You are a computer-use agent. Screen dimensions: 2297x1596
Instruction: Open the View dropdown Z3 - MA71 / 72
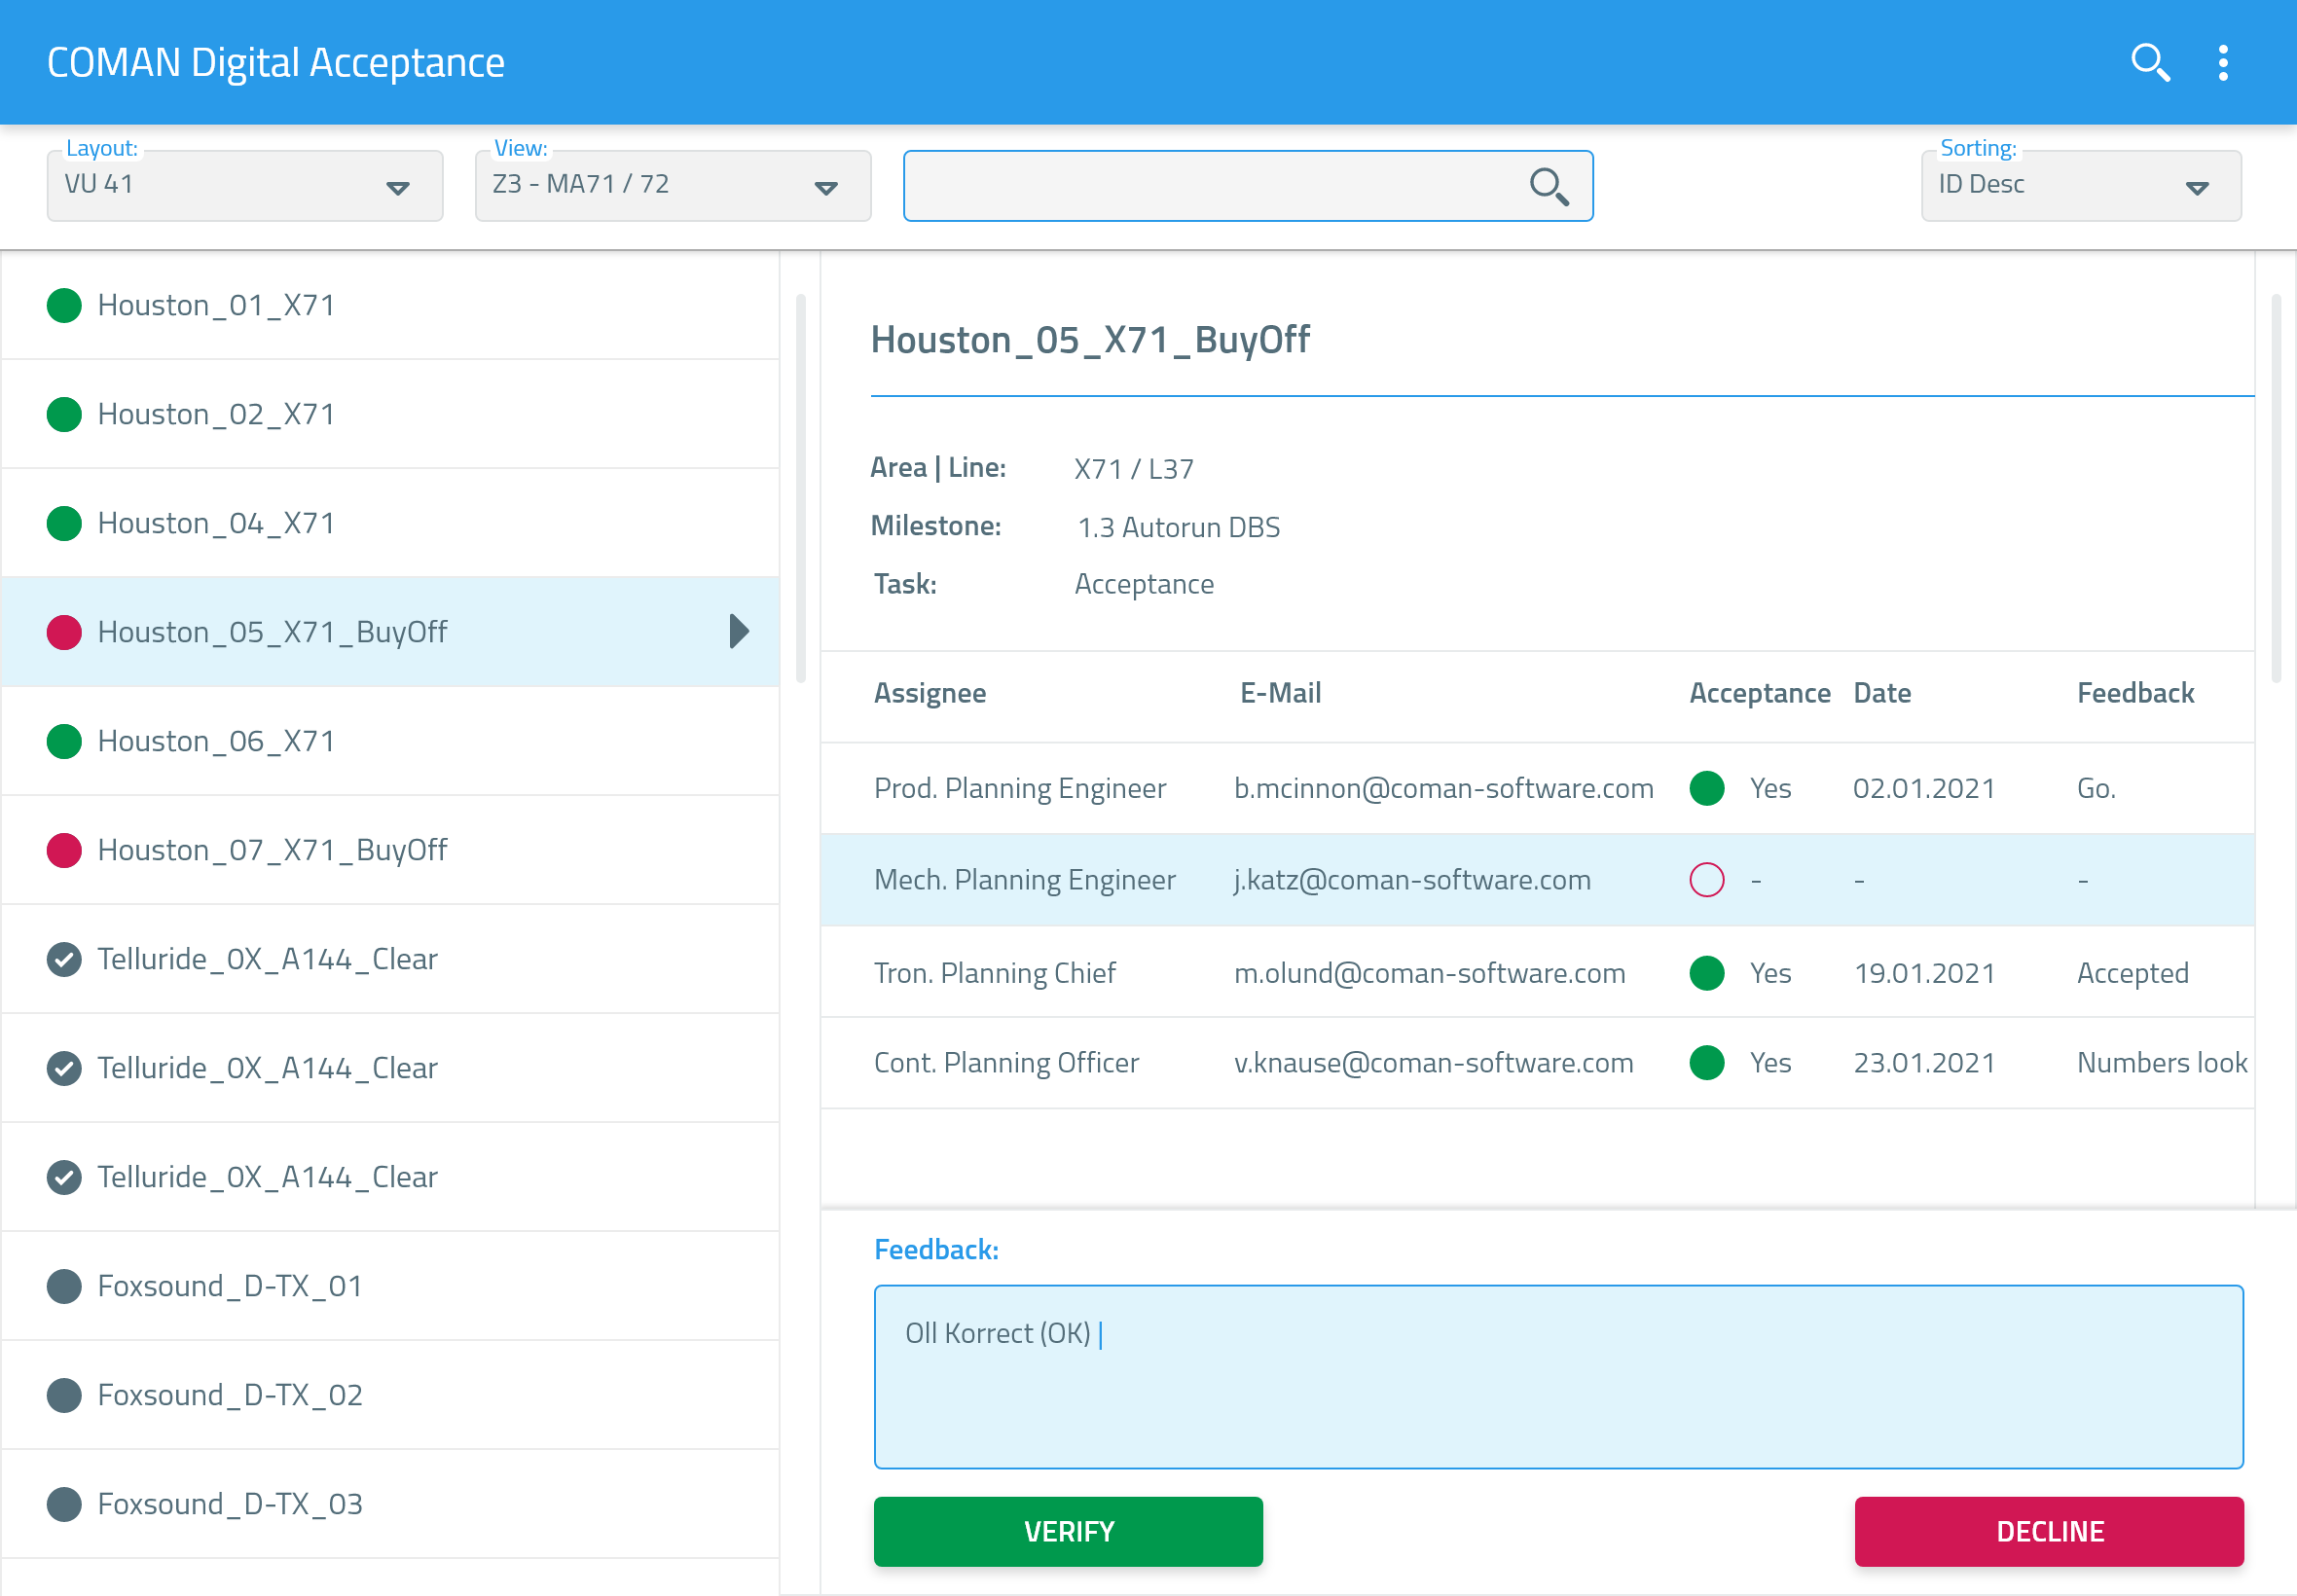pyautogui.click(x=672, y=186)
